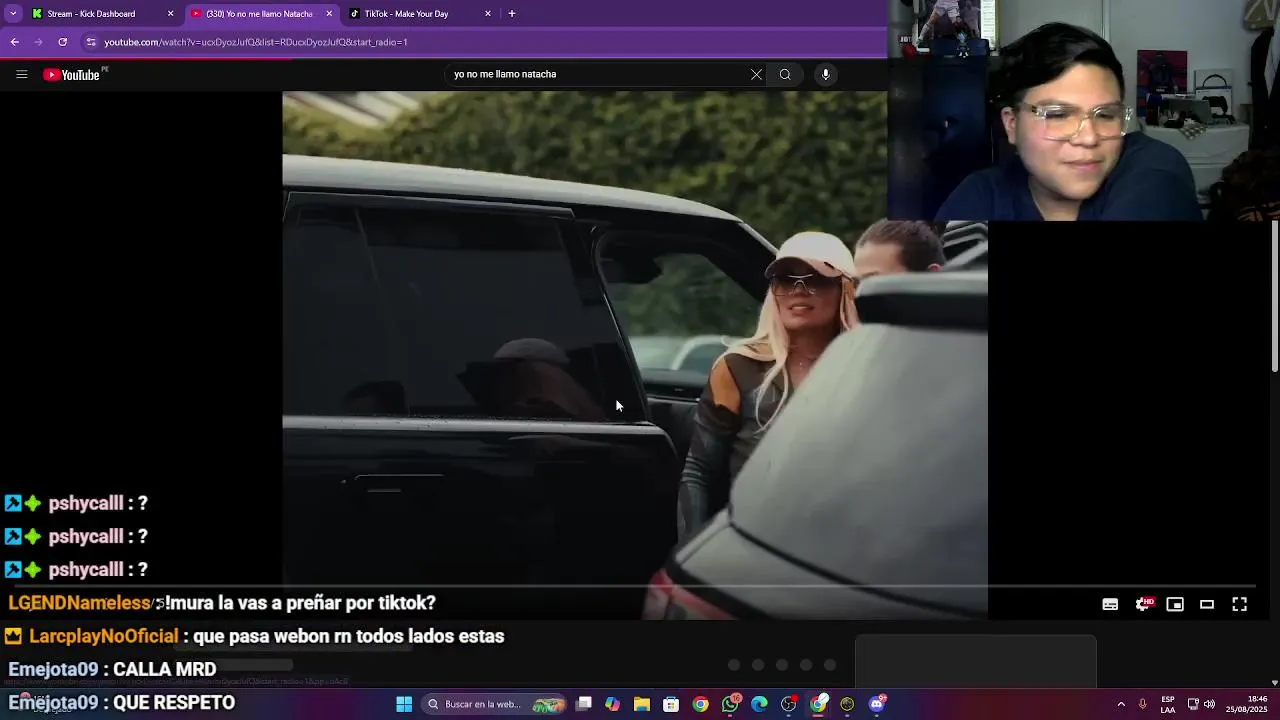Click Emejota09 QUE RESPETO message
Viewport: 1280px width, 720px height.
pyautogui.click(x=121, y=703)
